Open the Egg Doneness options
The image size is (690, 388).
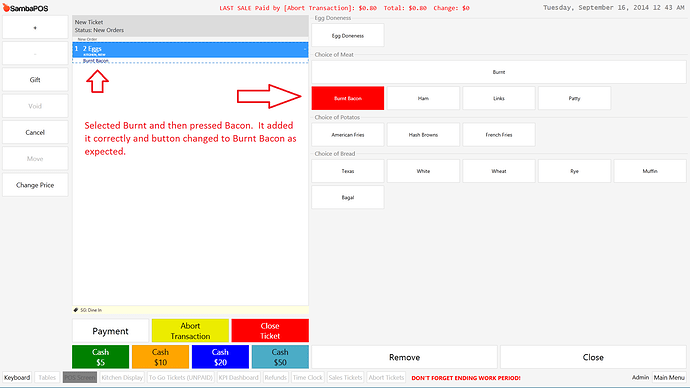[x=348, y=36]
